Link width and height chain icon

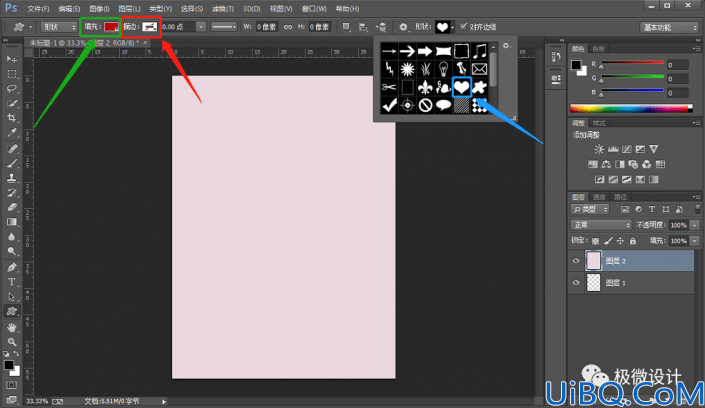(x=288, y=27)
